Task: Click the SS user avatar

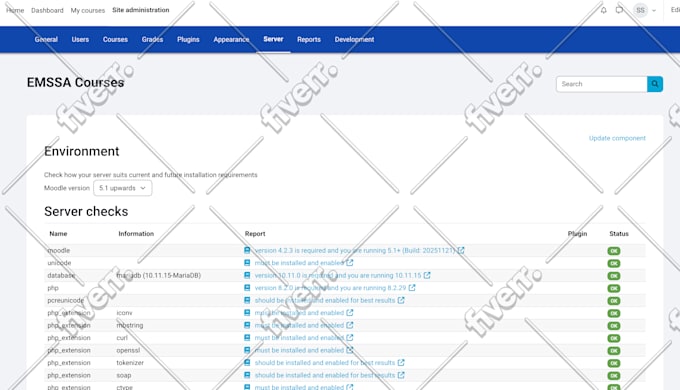Action: pos(640,10)
